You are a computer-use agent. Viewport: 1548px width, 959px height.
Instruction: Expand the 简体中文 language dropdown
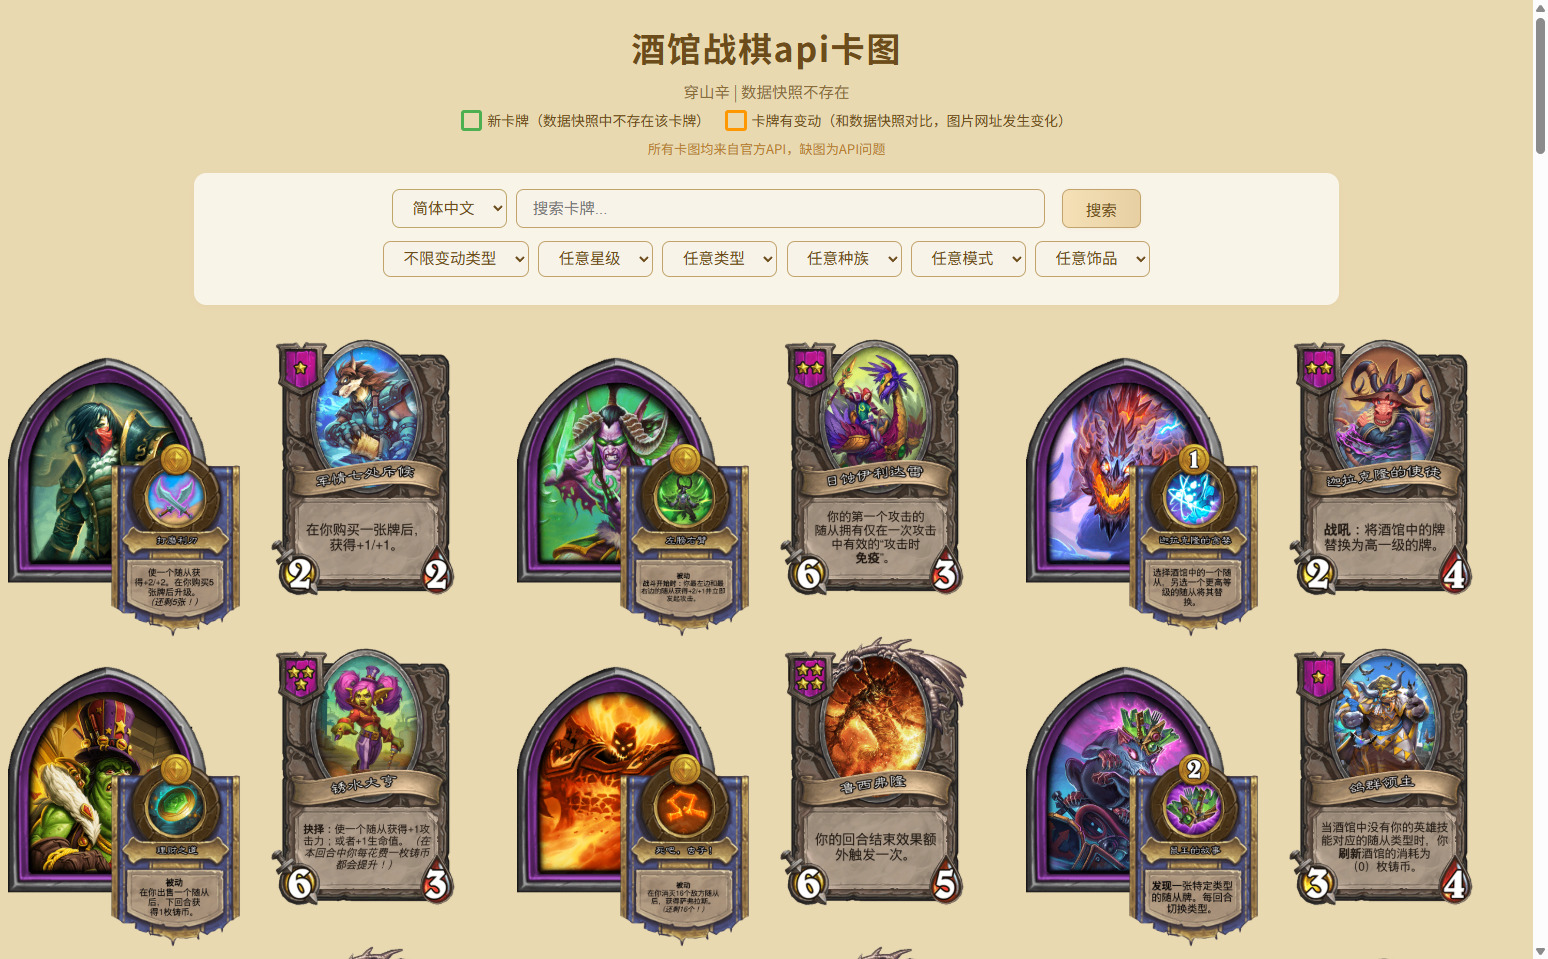click(x=449, y=208)
